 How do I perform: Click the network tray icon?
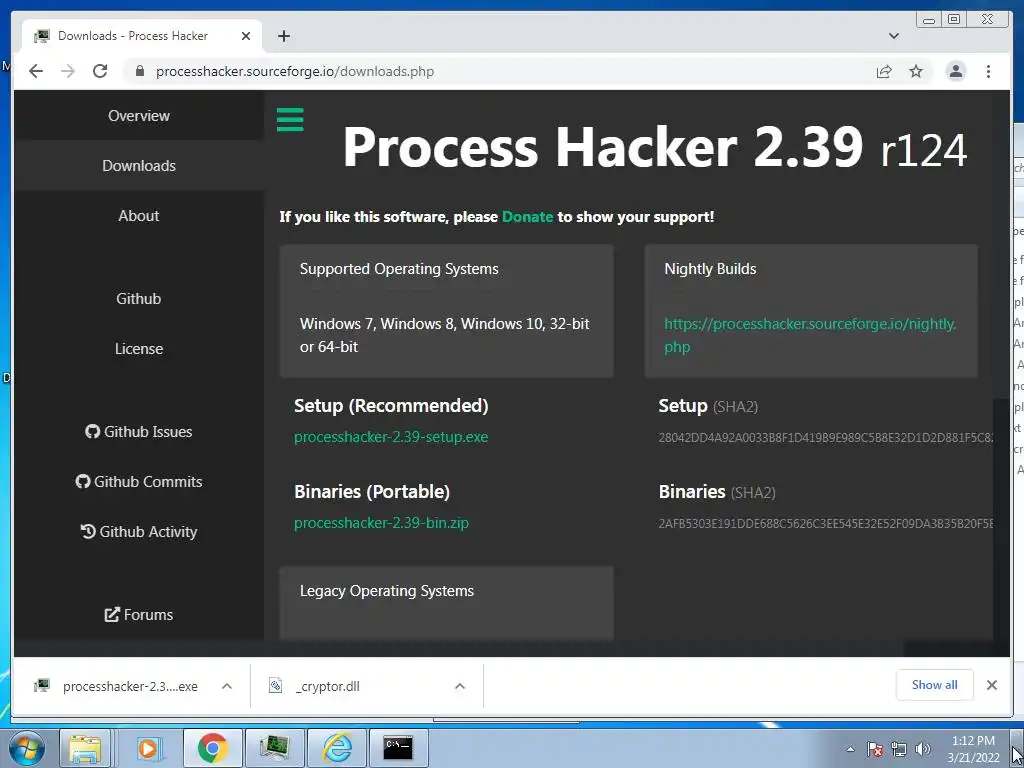[x=899, y=749]
